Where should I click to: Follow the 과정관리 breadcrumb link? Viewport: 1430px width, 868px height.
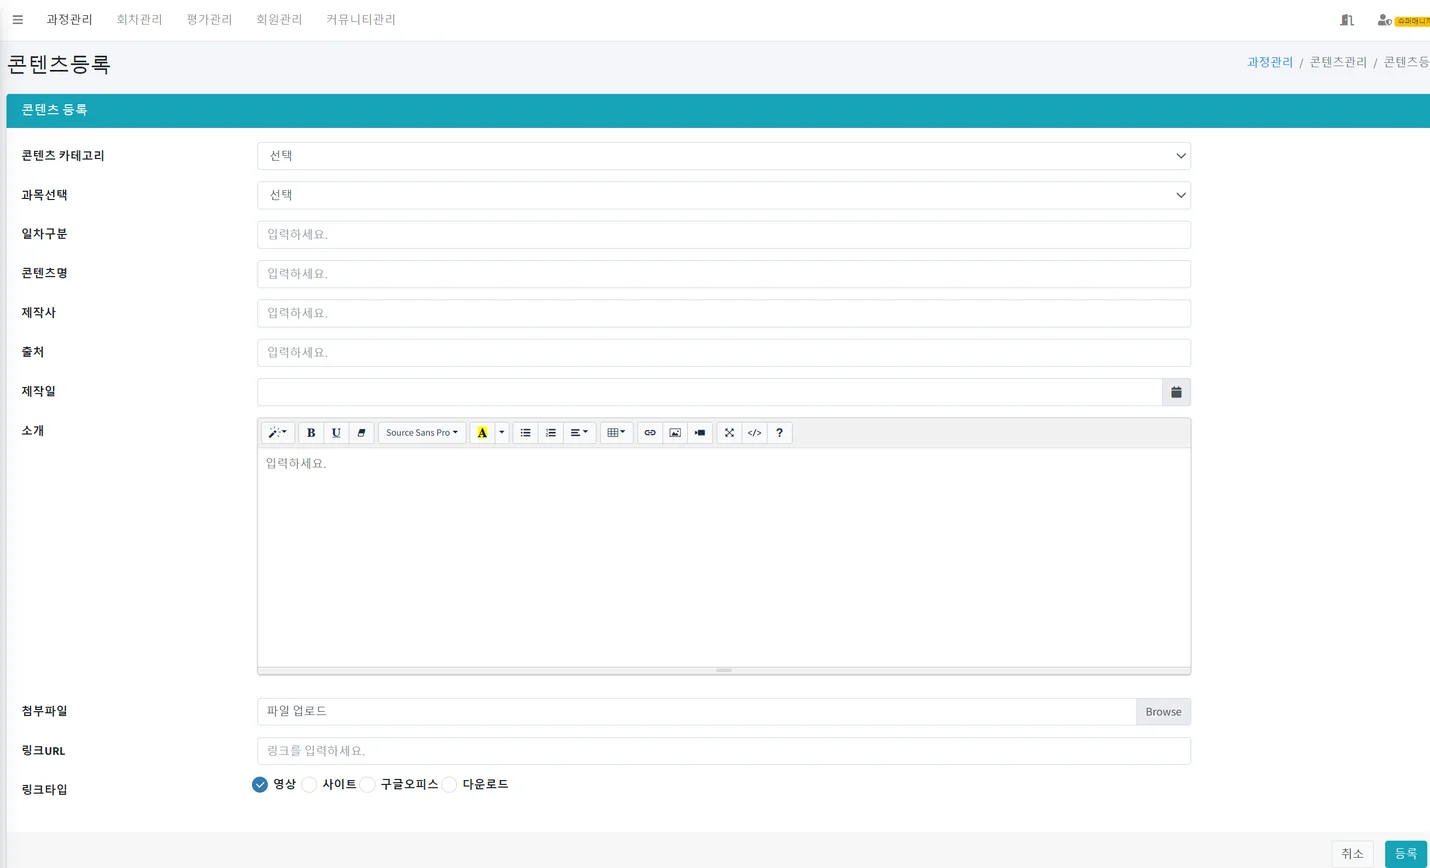click(x=1270, y=62)
